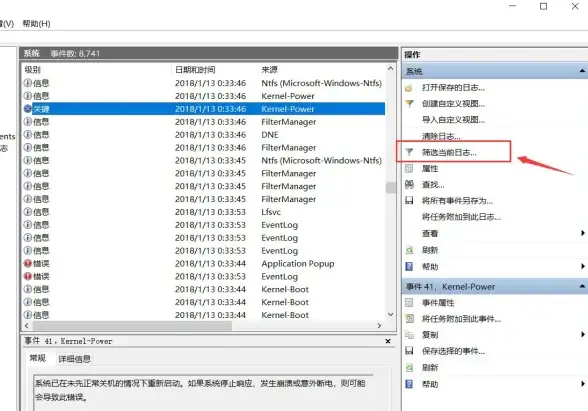Click the horizontal scroll left arrow

(x=26, y=326)
